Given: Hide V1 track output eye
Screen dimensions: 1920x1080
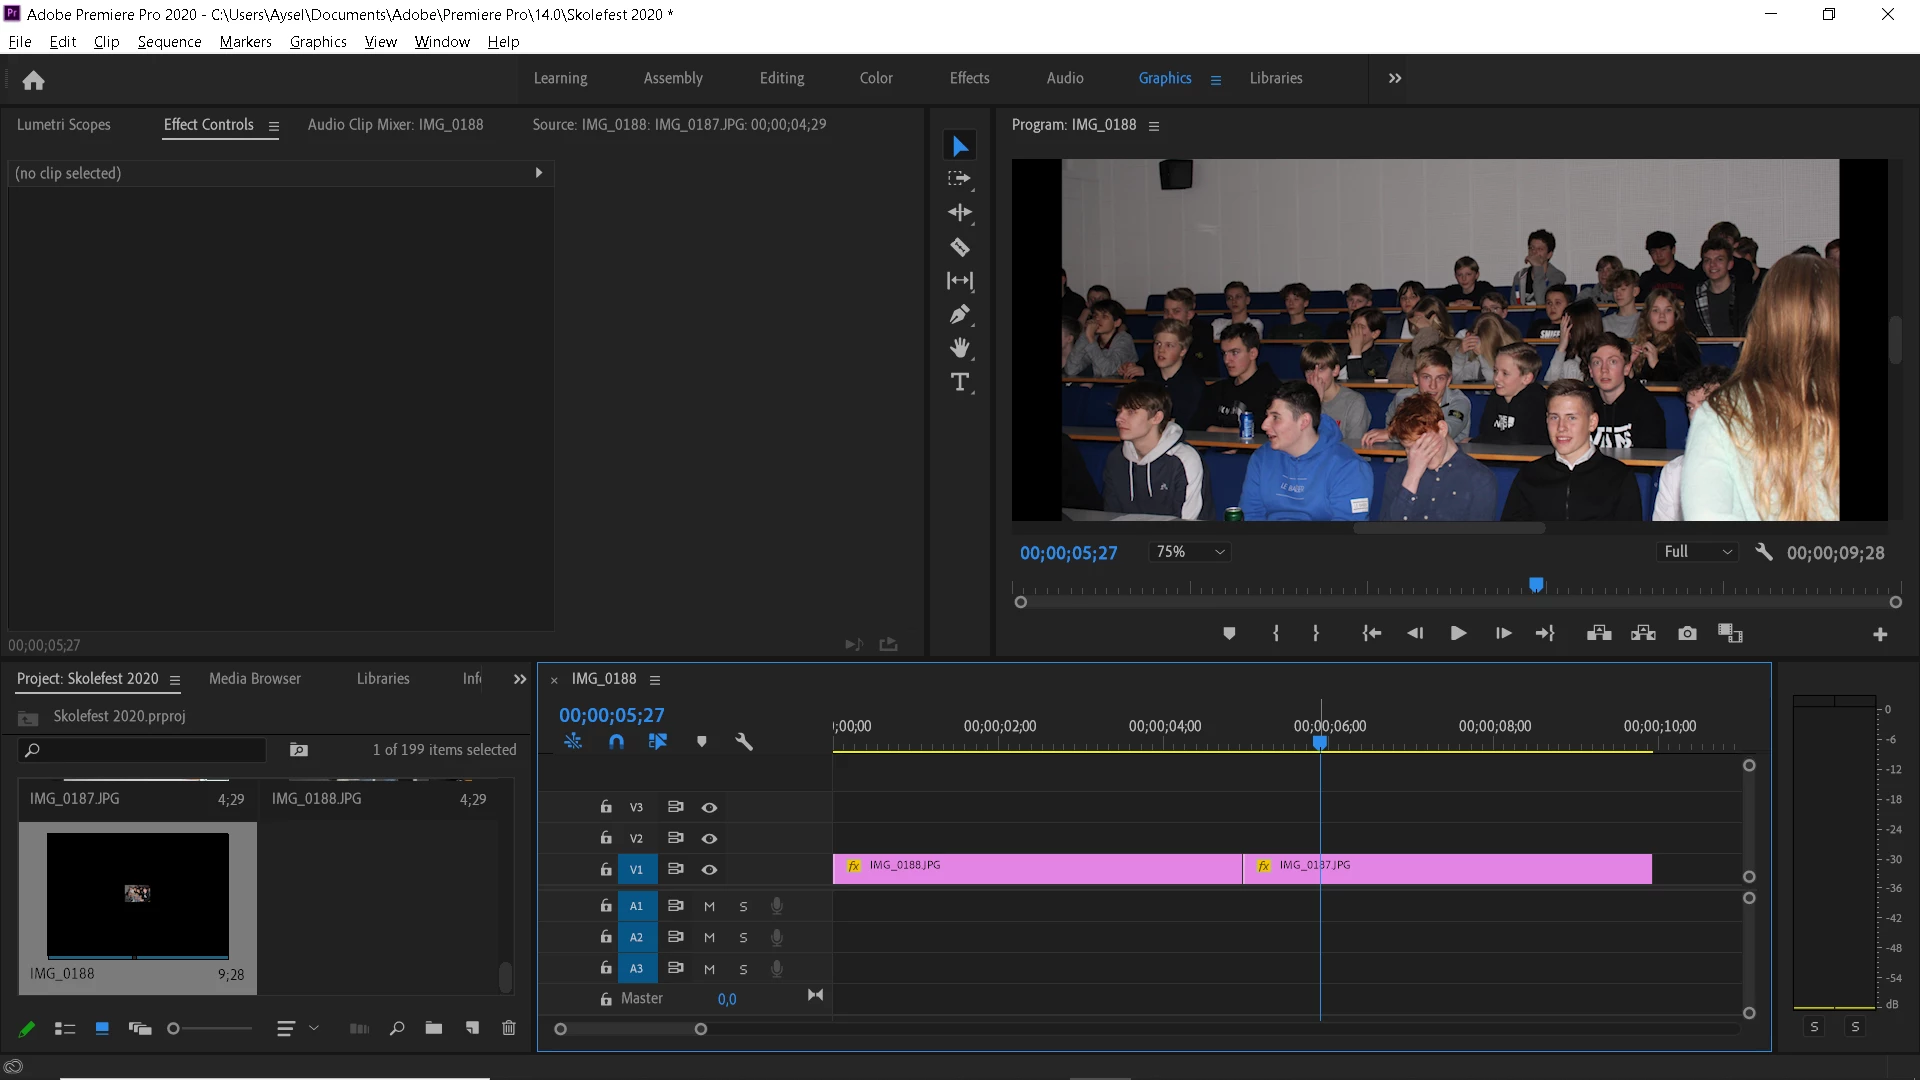Looking at the screenshot, I should [709, 869].
